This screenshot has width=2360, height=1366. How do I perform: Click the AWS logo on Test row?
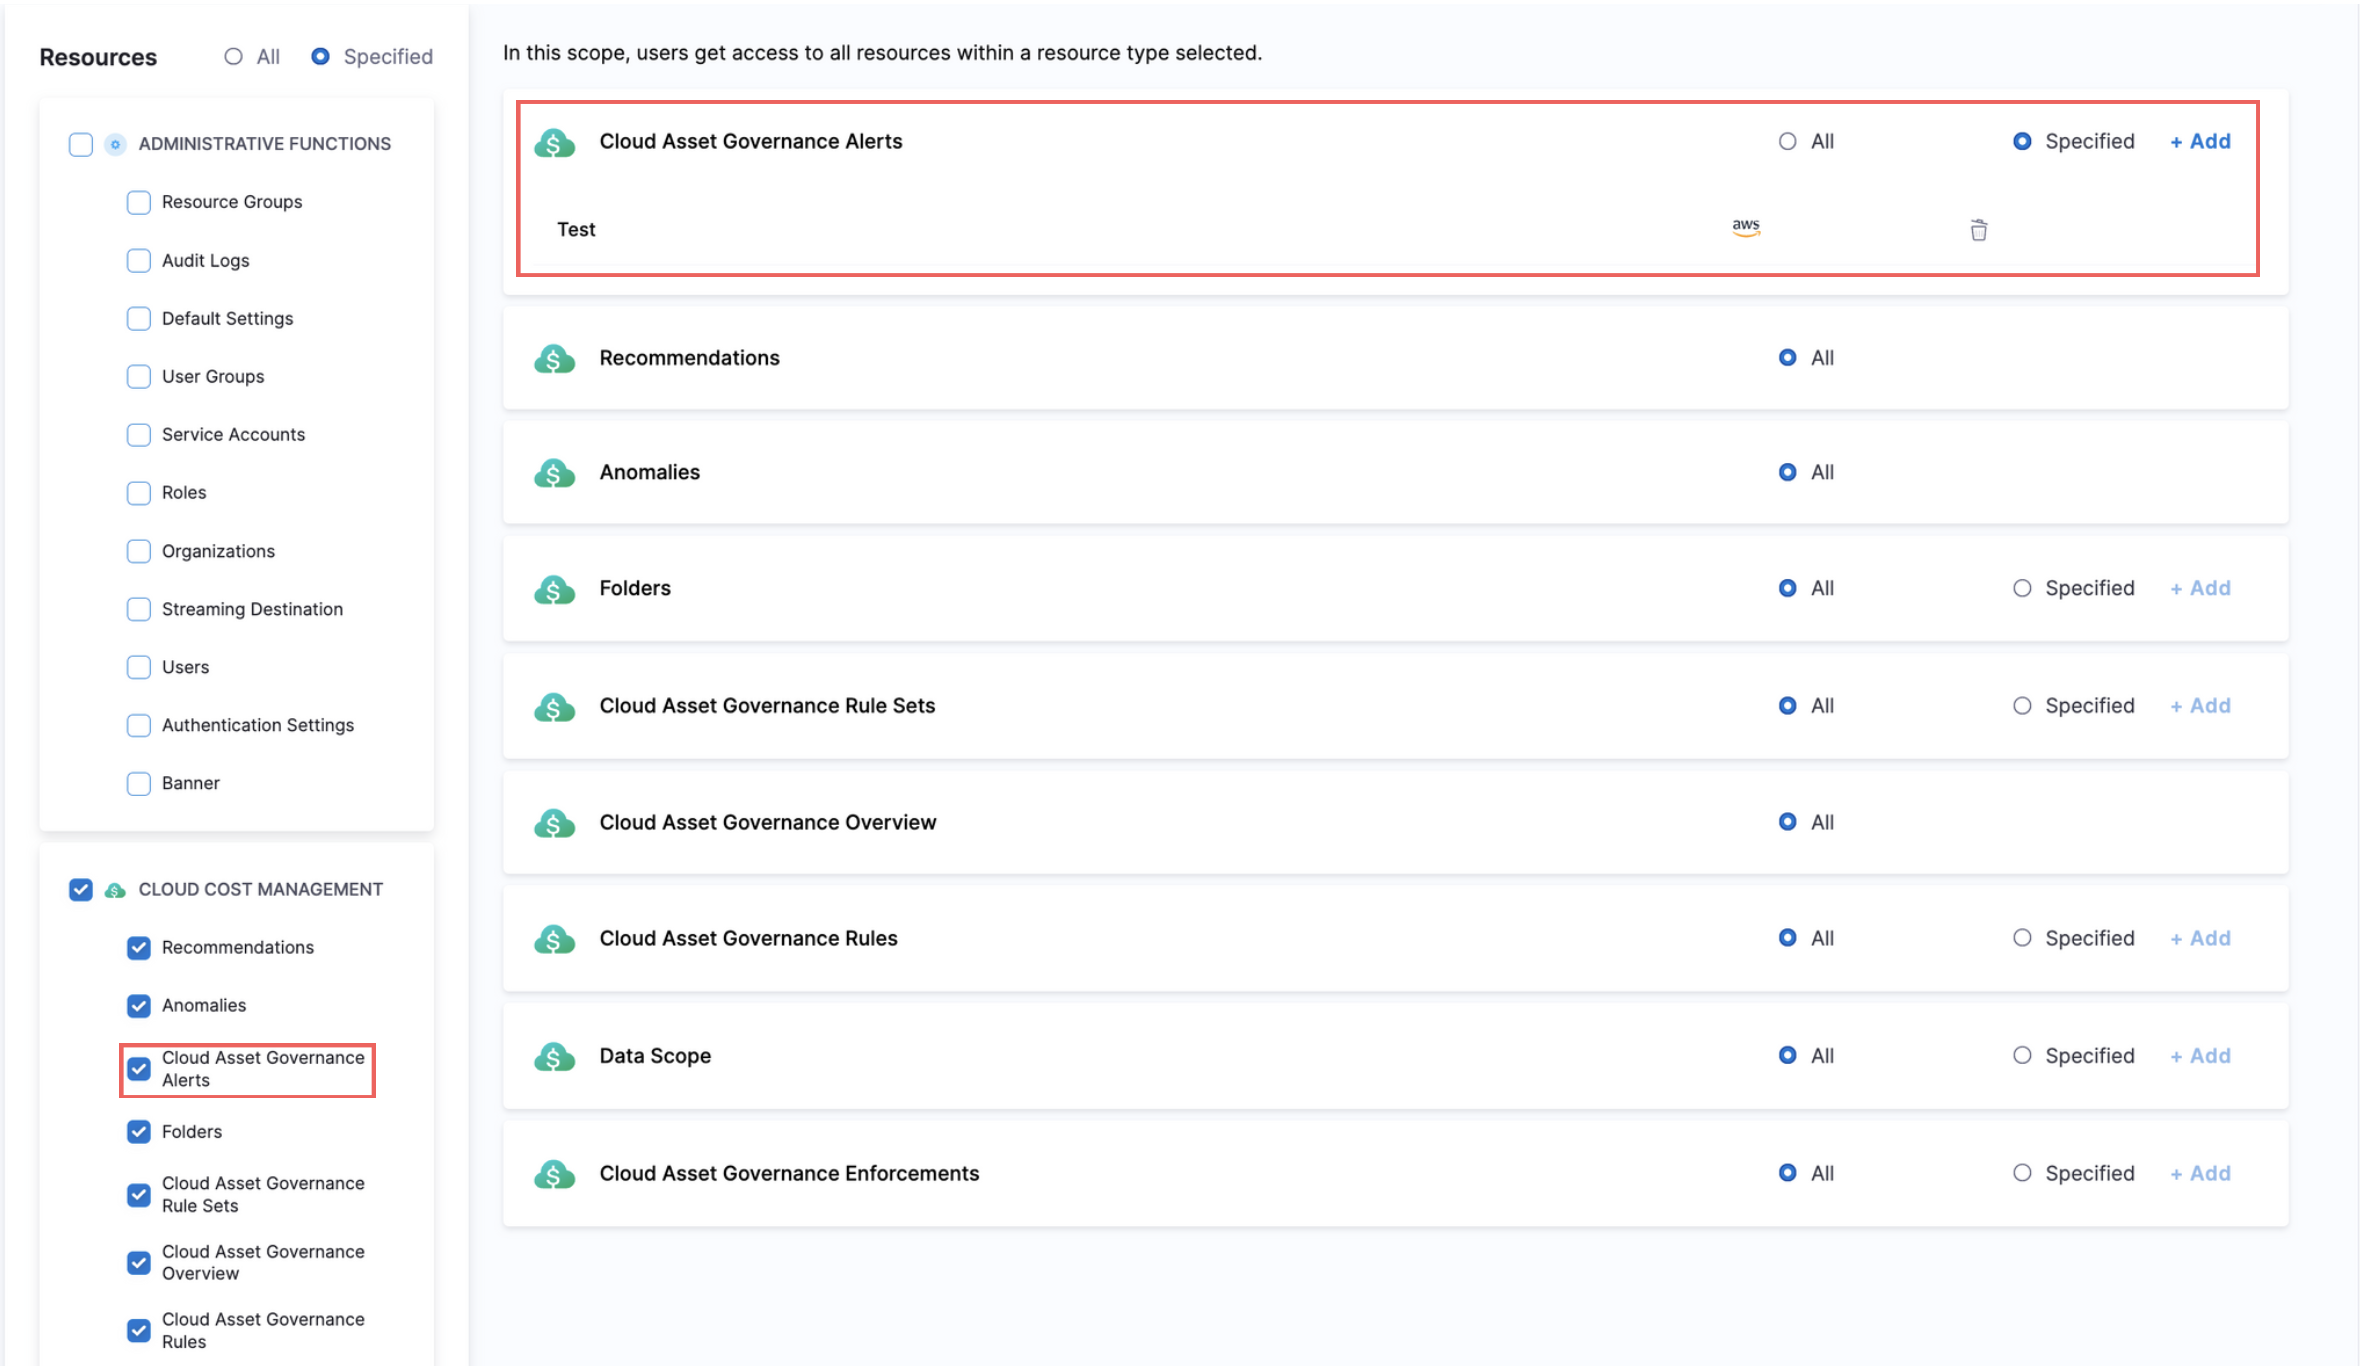pyautogui.click(x=1746, y=227)
